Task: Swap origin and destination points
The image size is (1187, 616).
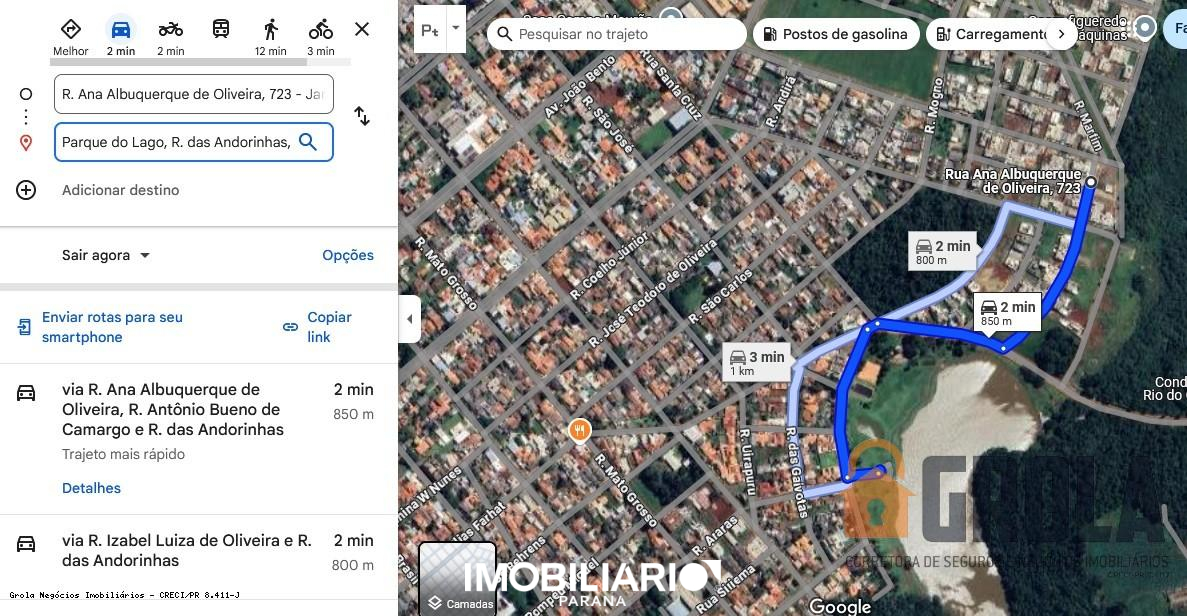Action: tap(362, 116)
